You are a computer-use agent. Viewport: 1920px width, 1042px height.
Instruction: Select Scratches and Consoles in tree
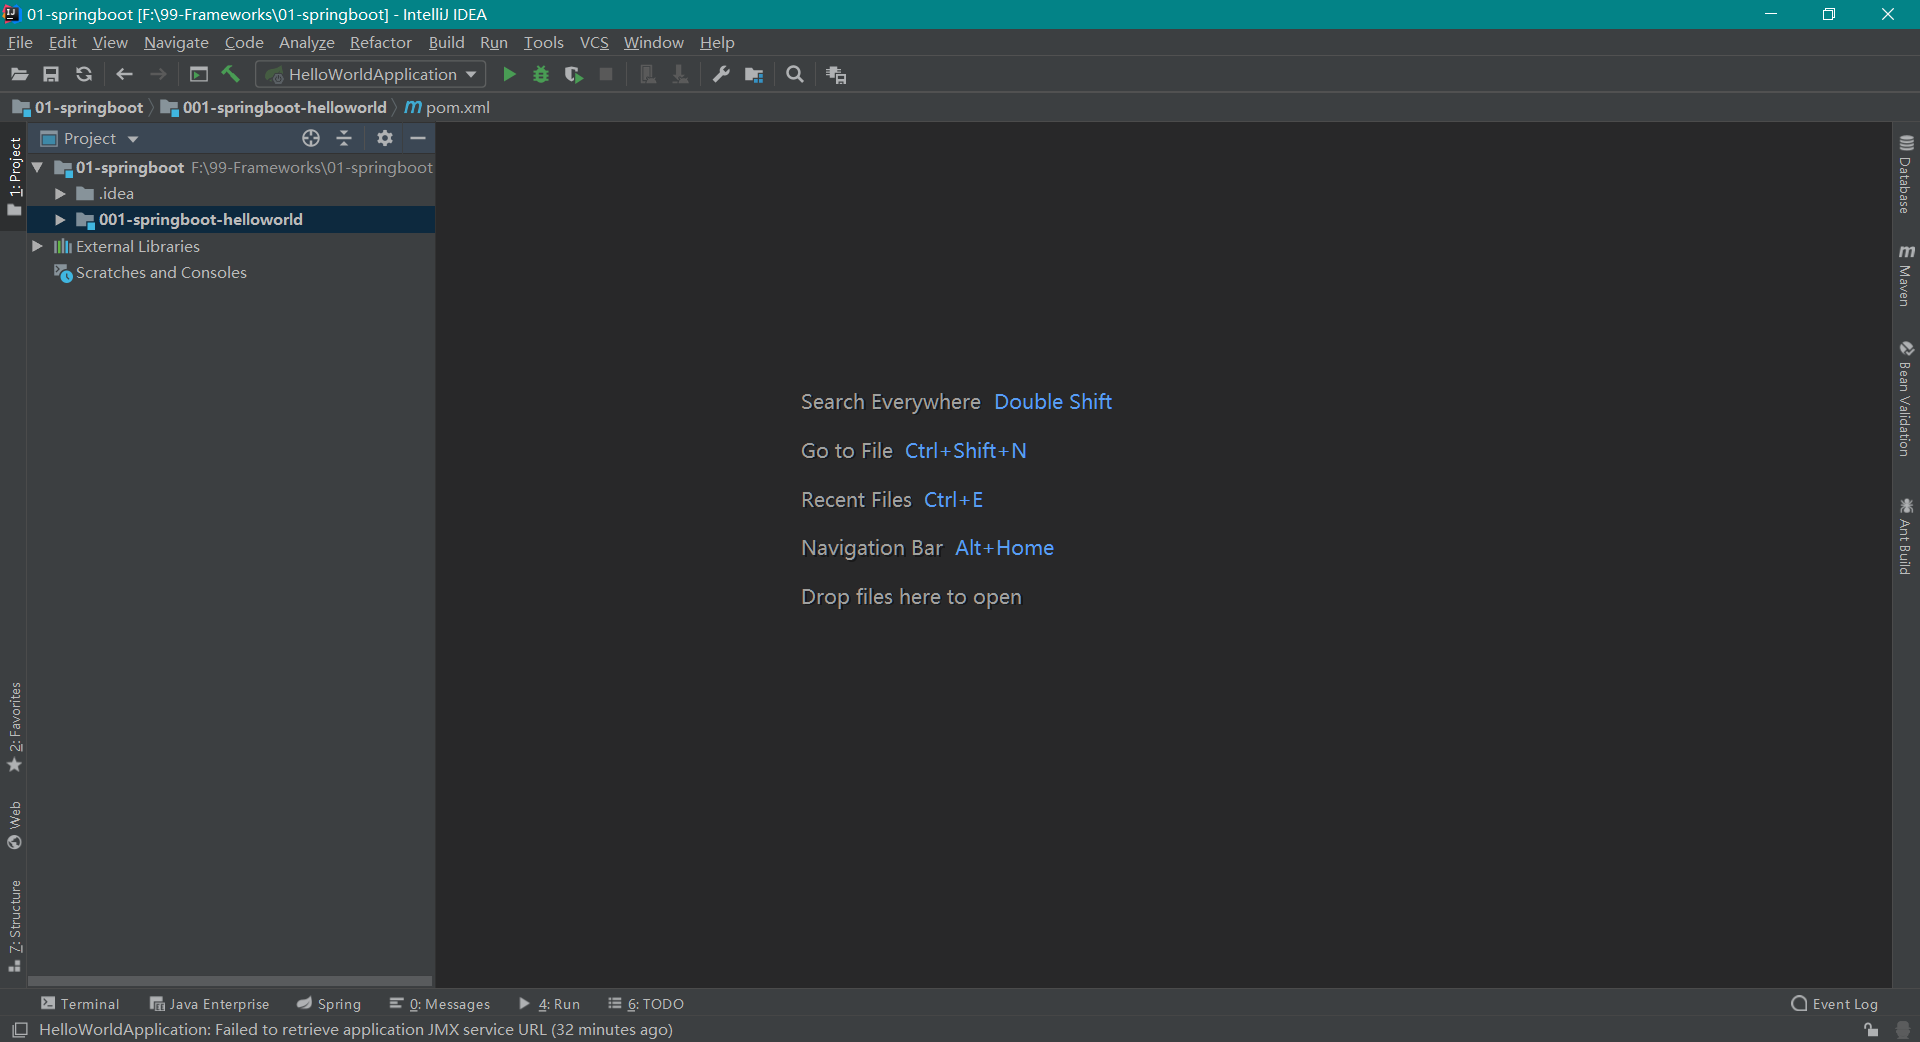point(161,273)
